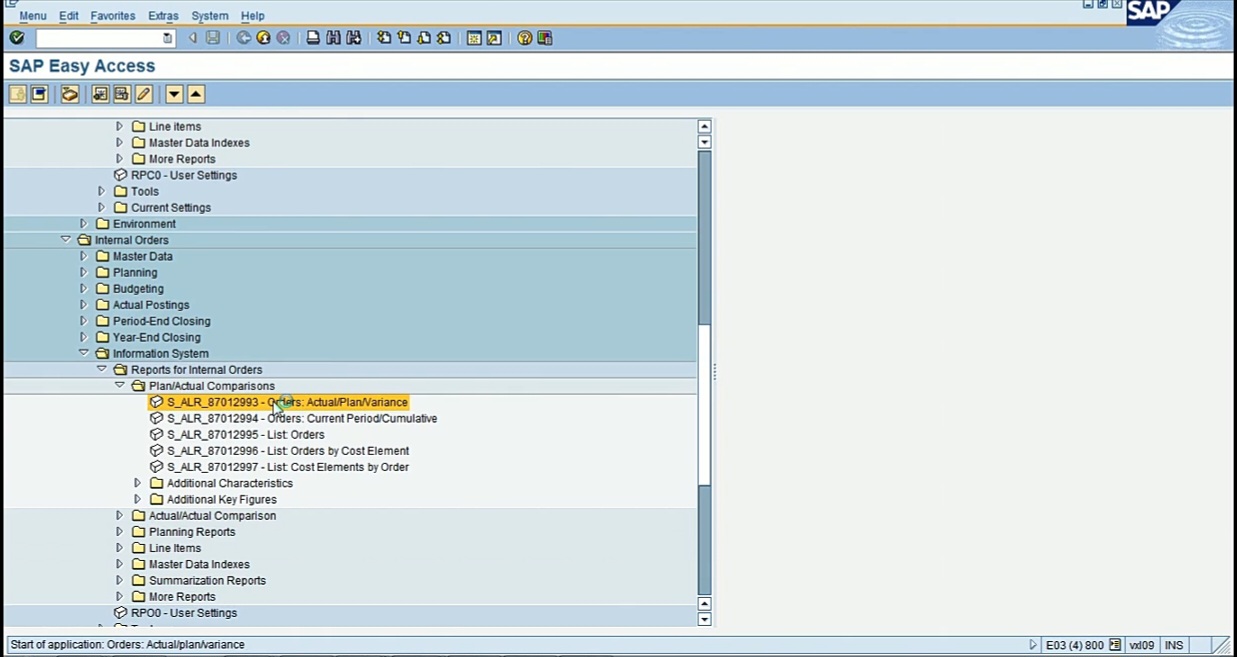Click the First Page icon
This screenshot has height=657, width=1237.
coord(384,38)
